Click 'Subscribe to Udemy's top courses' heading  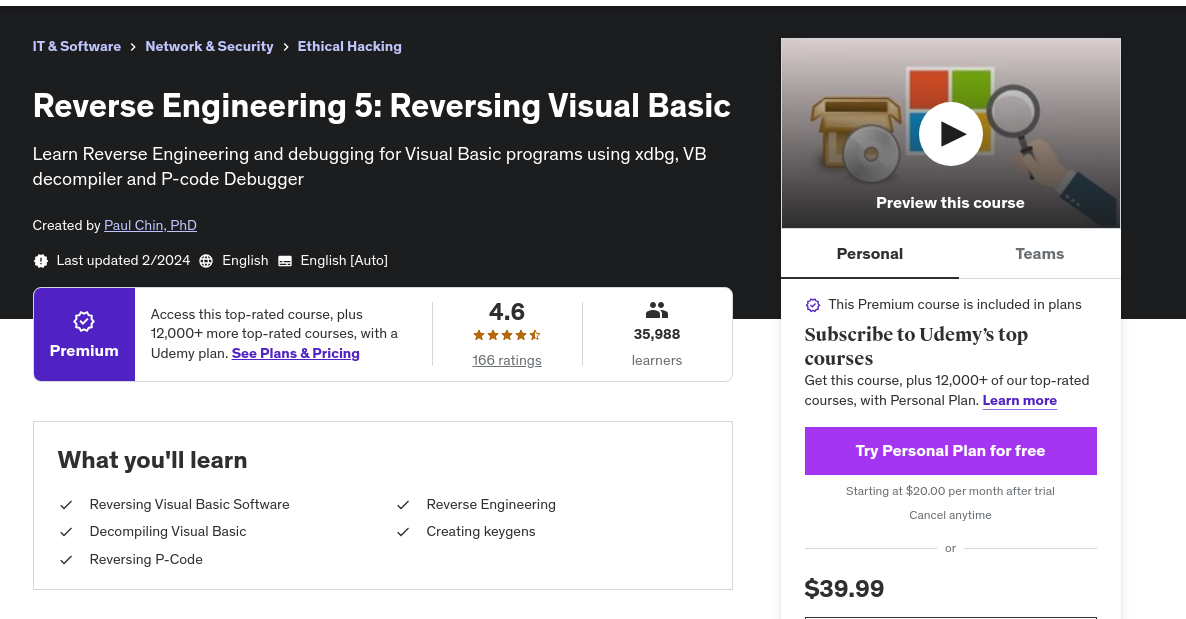(x=916, y=346)
